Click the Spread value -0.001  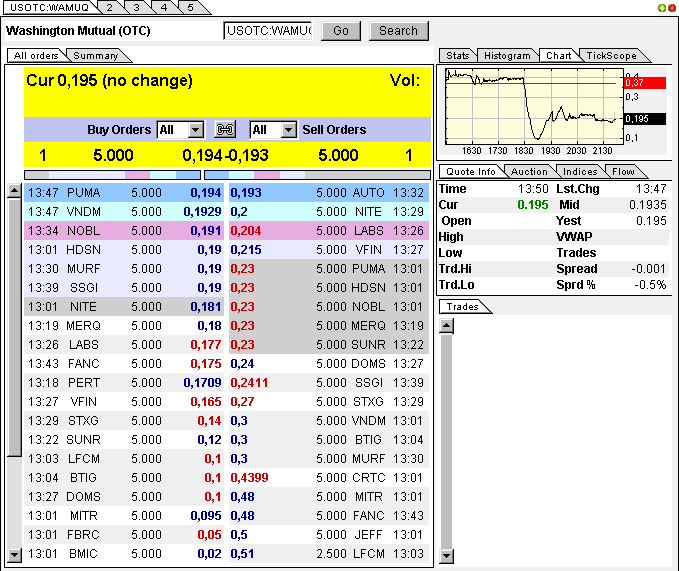pos(648,269)
